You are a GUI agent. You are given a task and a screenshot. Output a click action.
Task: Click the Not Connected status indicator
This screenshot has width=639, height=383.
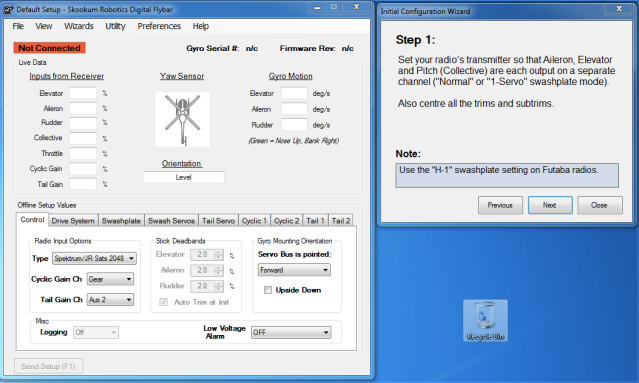49,48
